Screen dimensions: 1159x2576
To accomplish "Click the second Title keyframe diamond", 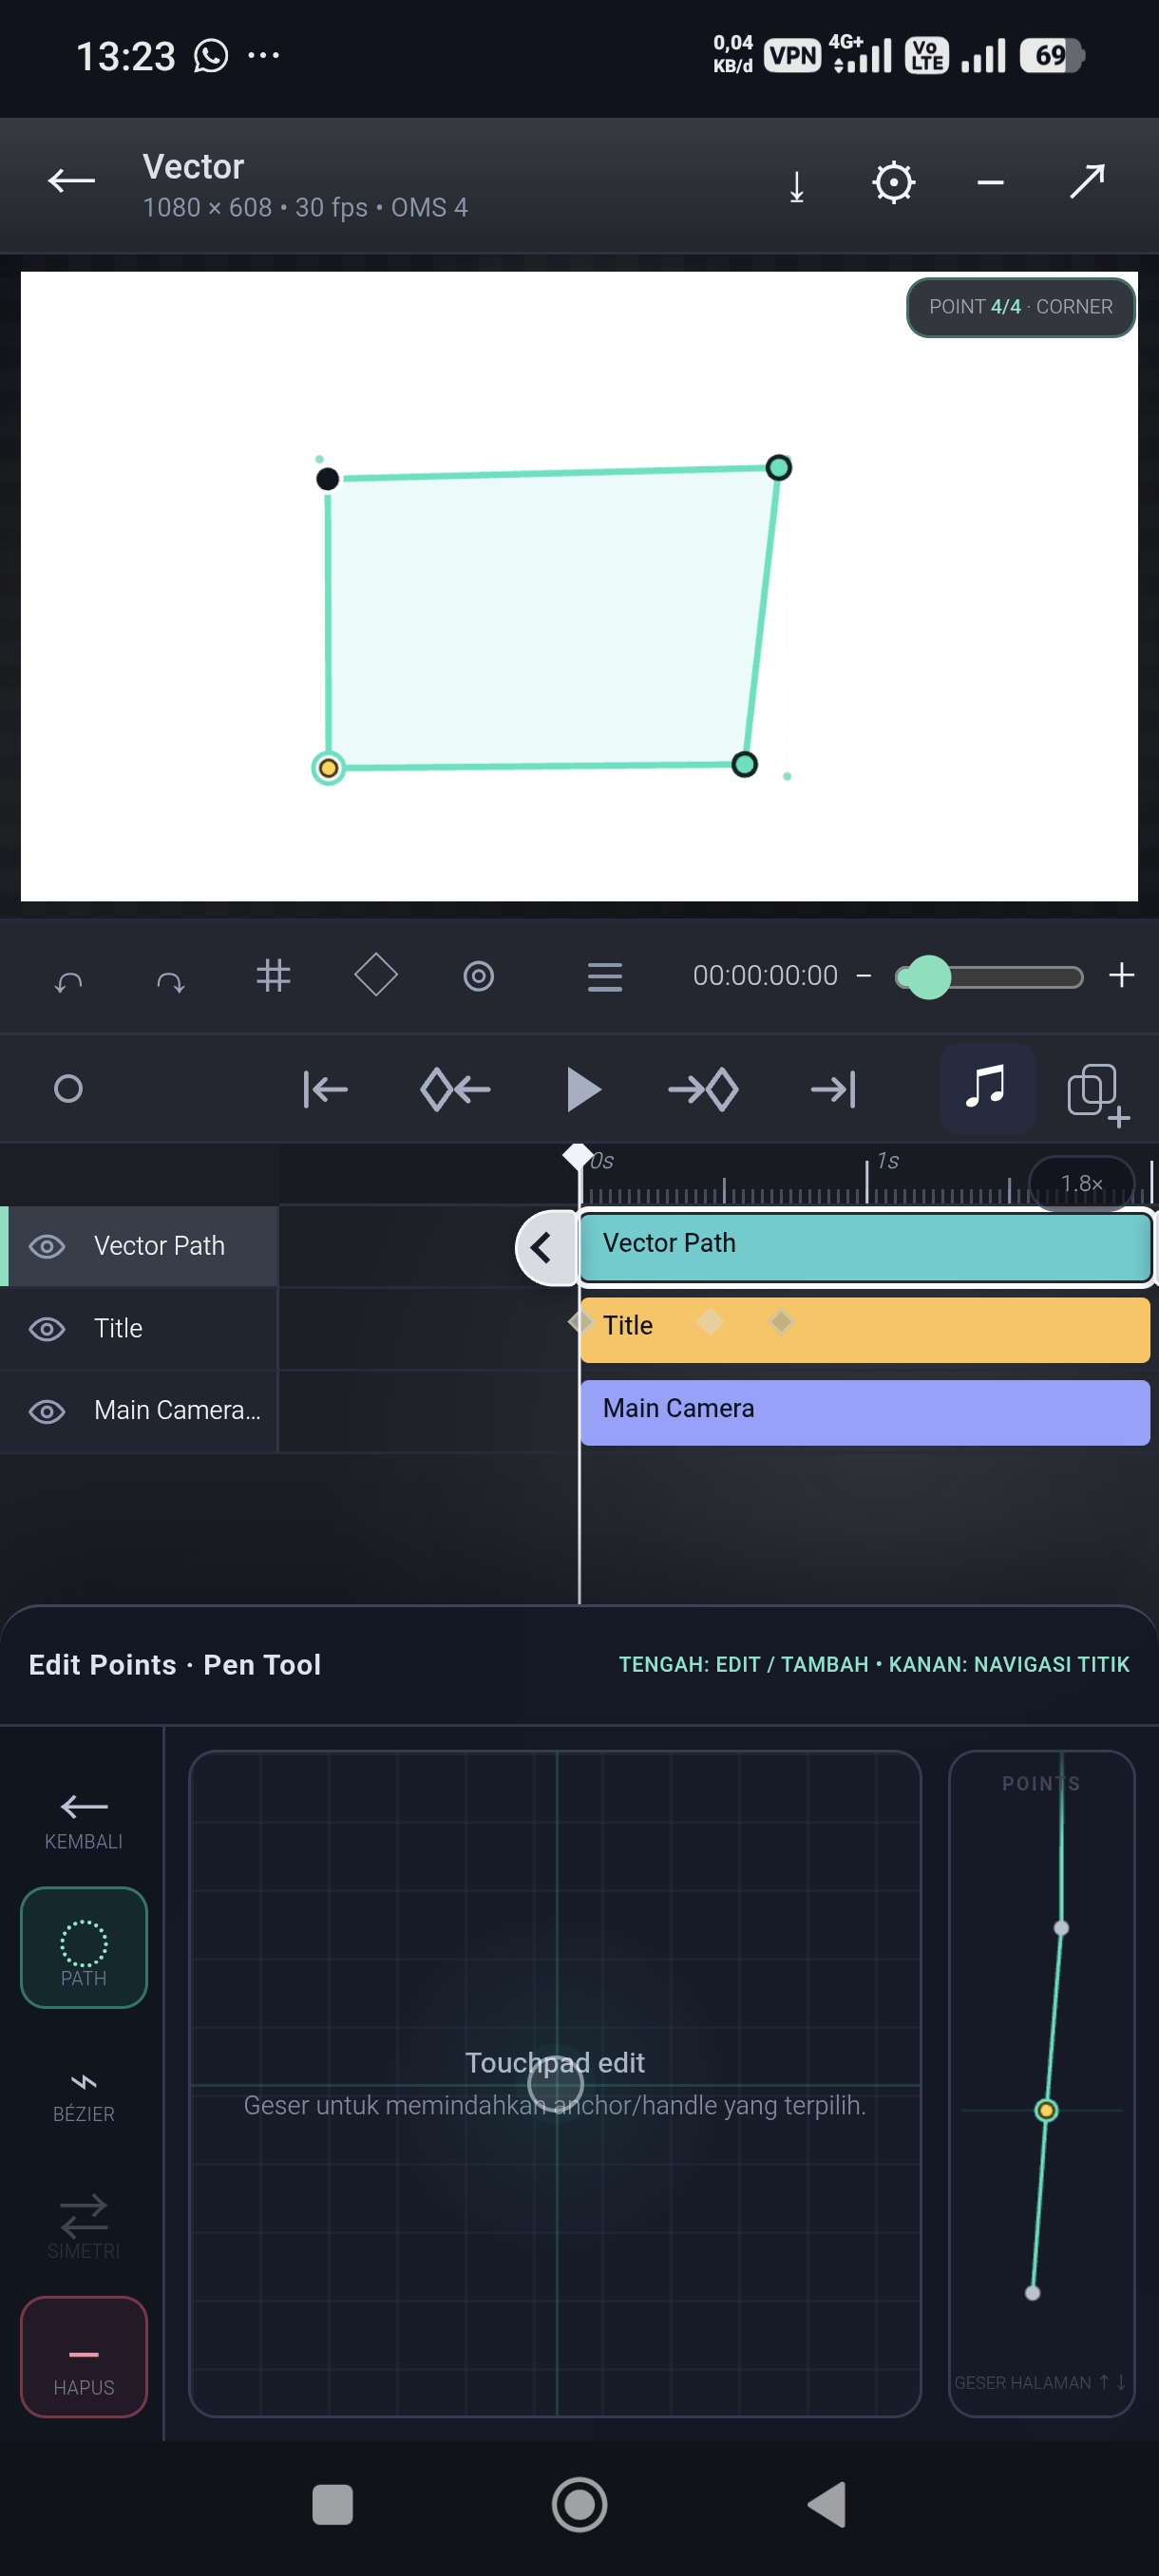I will tap(710, 1322).
